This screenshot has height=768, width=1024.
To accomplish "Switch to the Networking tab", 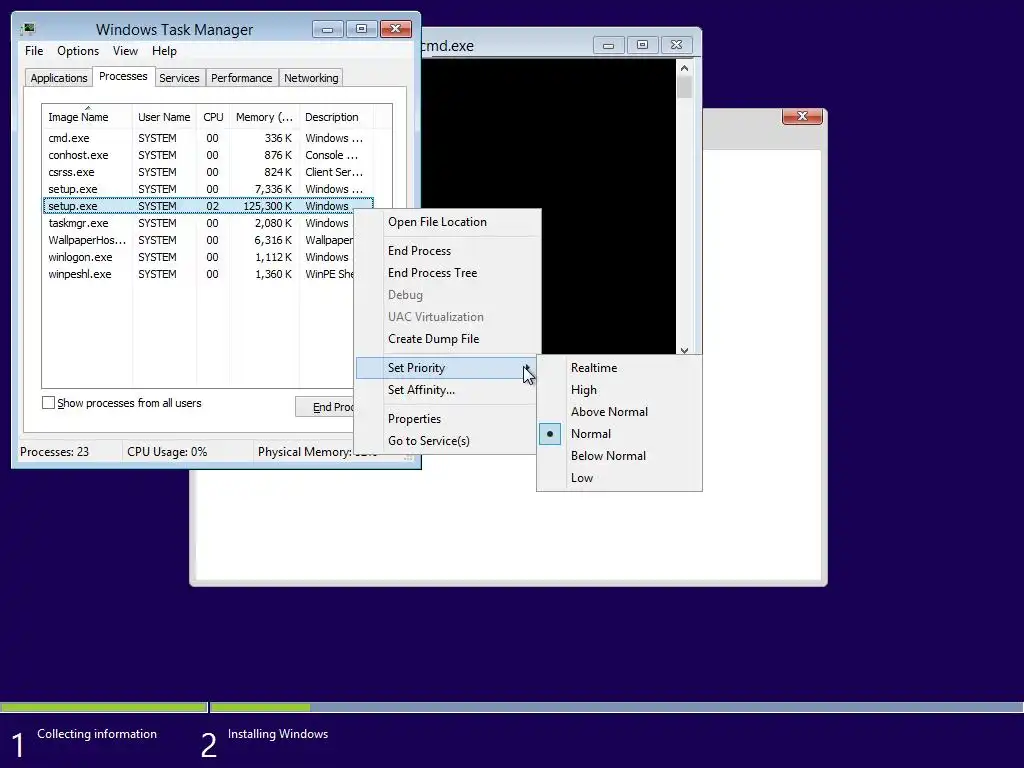I will click(x=311, y=78).
